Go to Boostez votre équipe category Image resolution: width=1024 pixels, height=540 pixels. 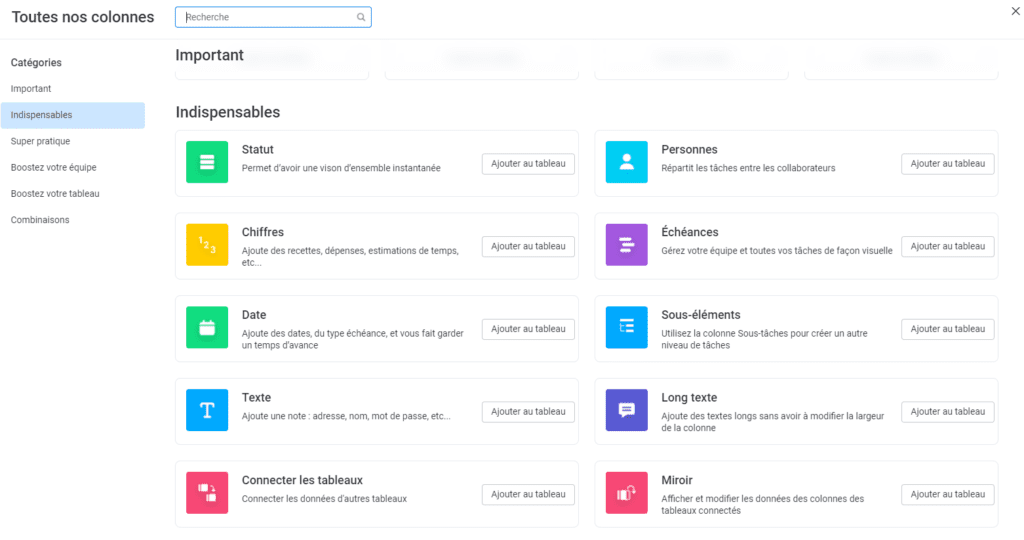53,167
